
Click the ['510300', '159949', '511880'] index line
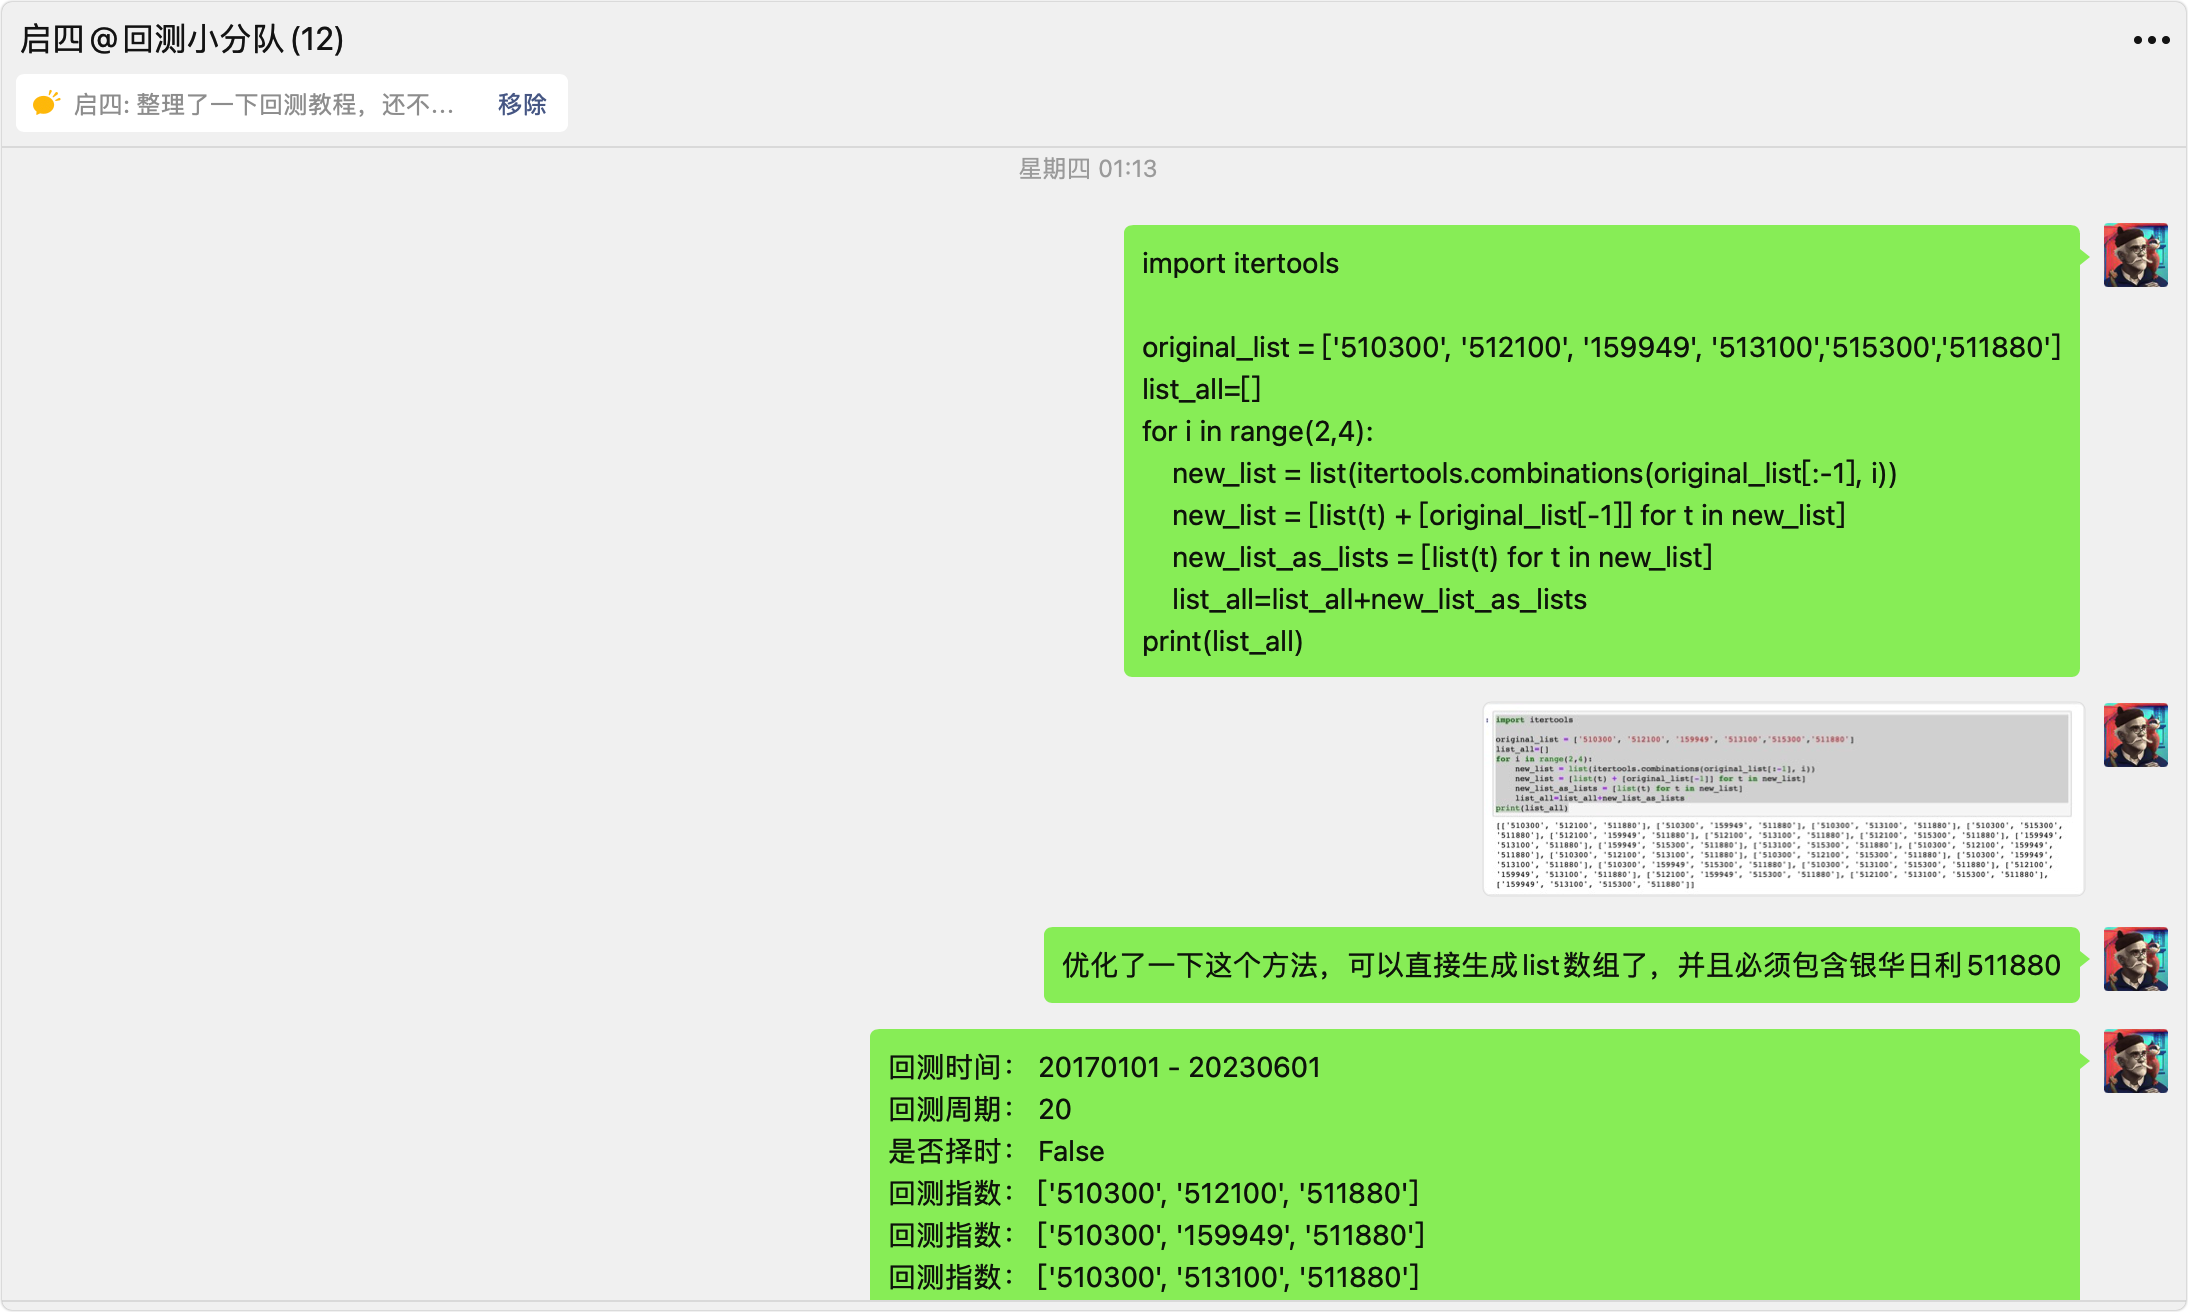1230,1236
